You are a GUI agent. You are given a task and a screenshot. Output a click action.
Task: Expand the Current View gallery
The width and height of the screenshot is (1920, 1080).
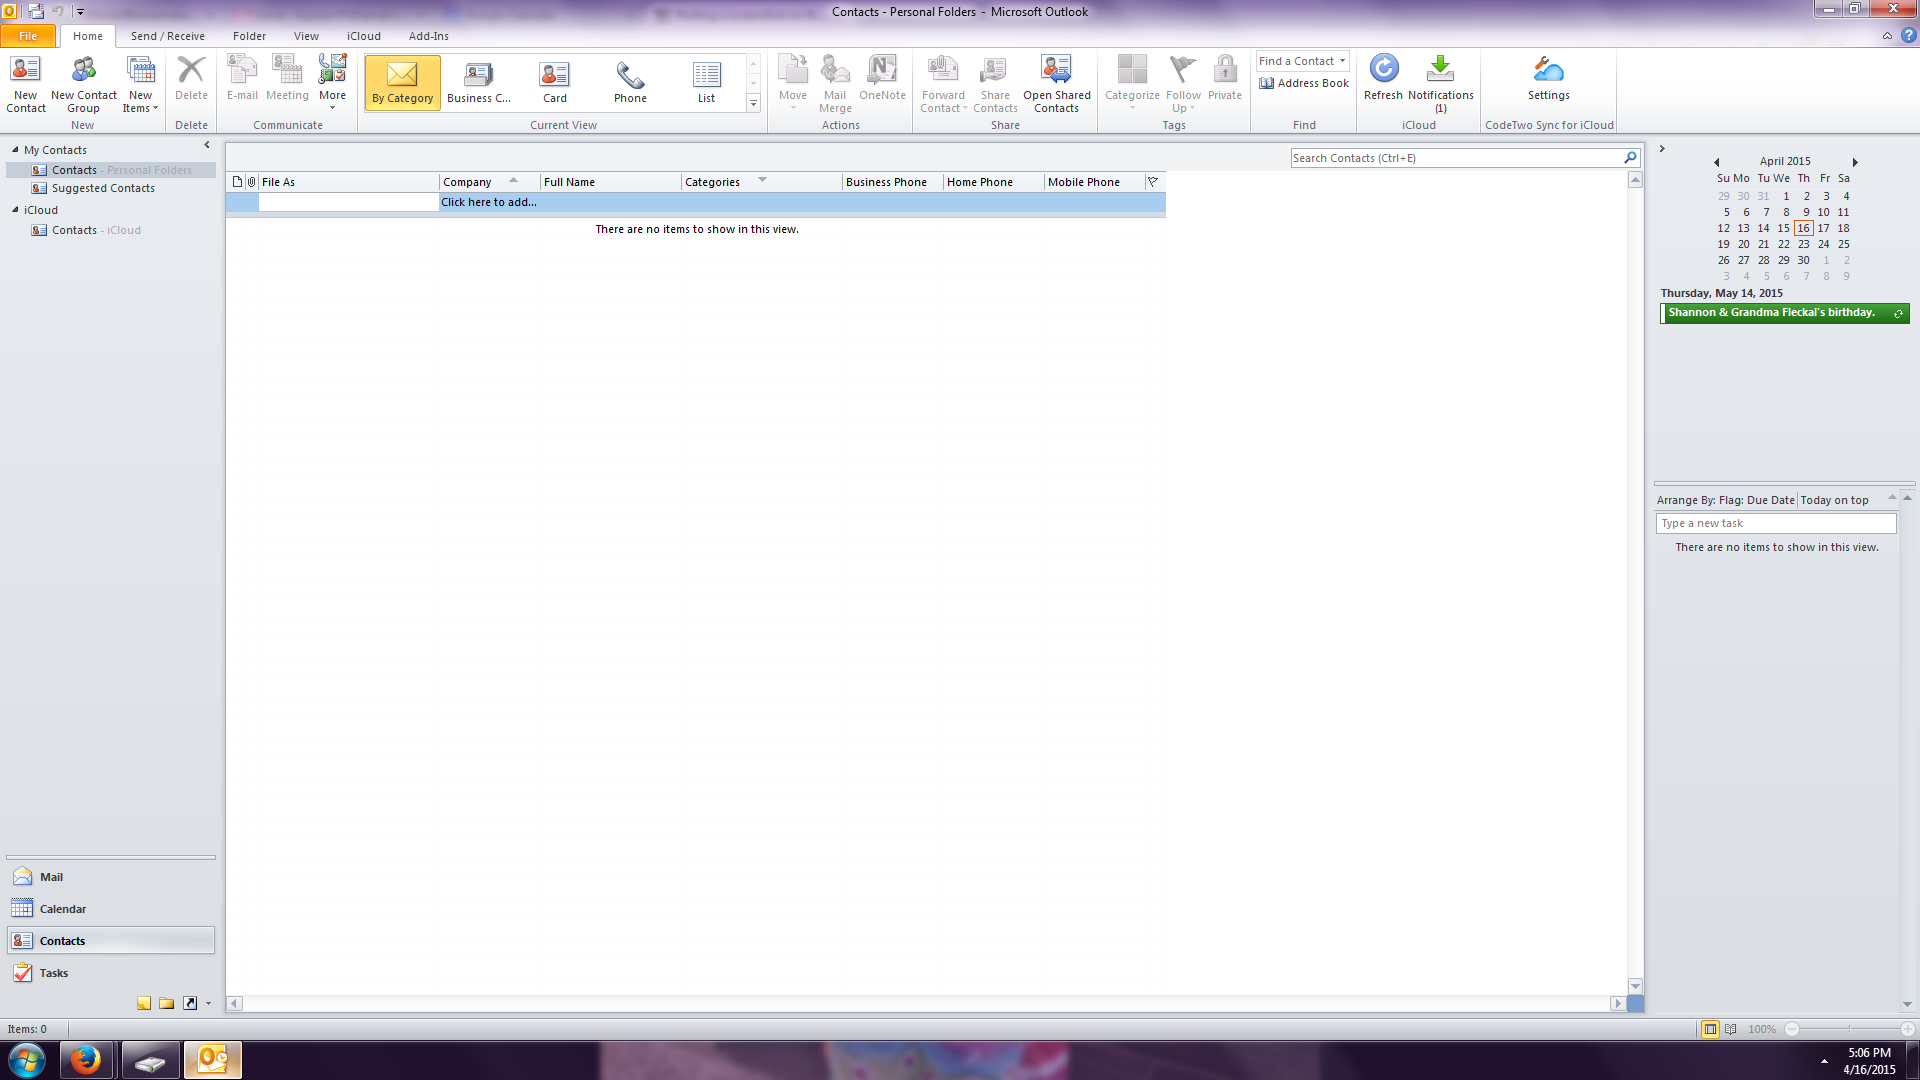tap(754, 103)
